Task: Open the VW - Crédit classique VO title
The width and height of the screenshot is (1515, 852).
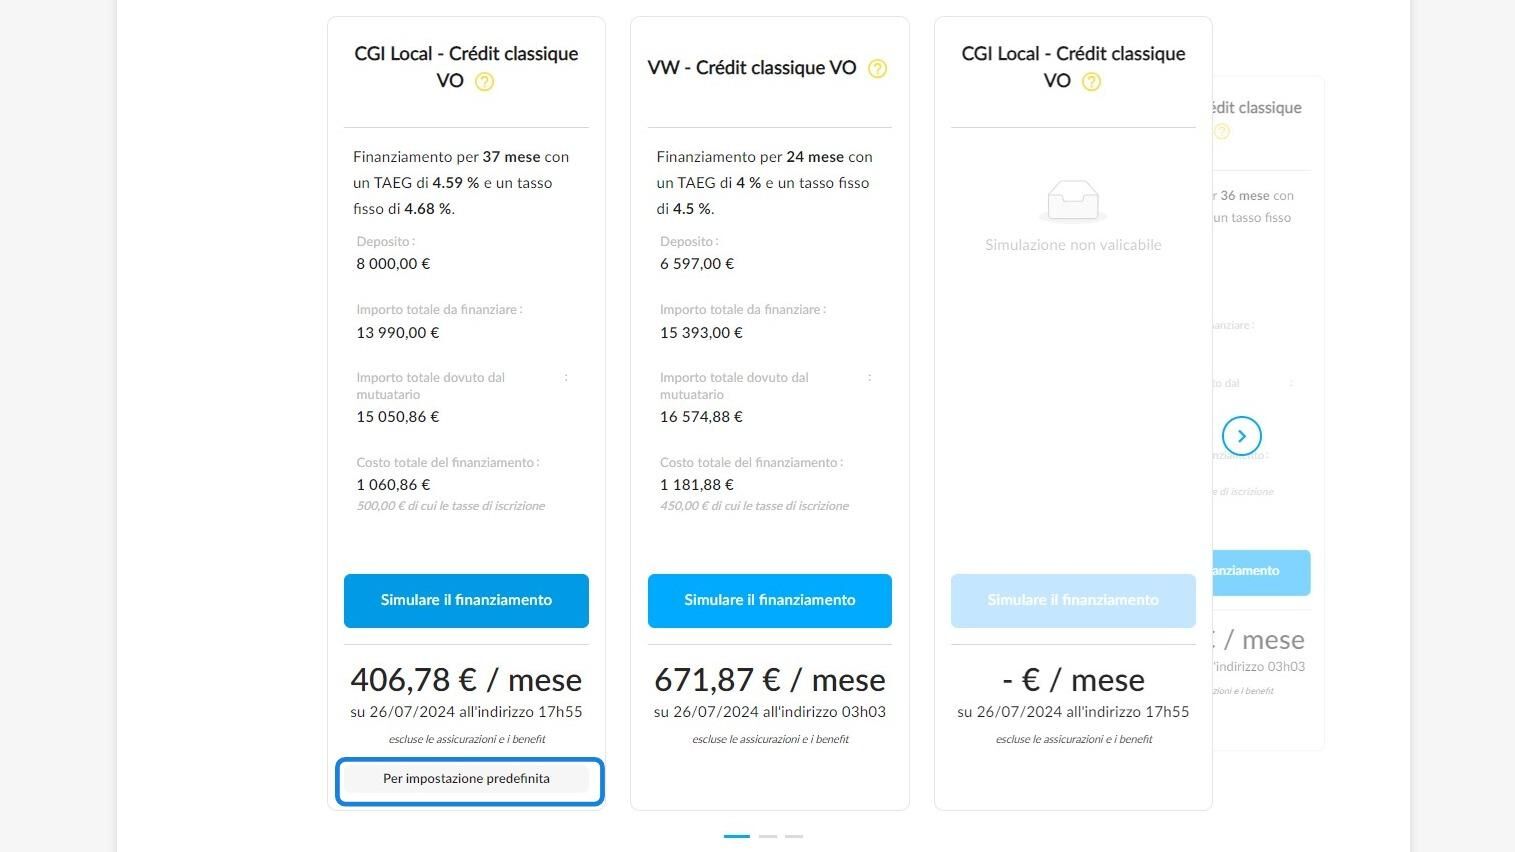Action: click(x=752, y=68)
